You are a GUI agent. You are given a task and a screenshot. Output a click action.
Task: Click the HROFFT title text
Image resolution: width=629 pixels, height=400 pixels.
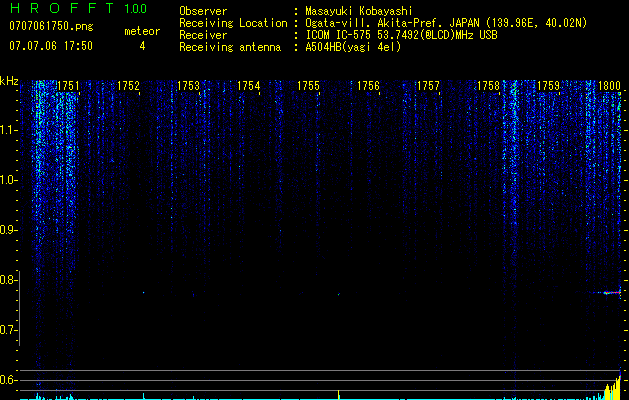point(62,8)
